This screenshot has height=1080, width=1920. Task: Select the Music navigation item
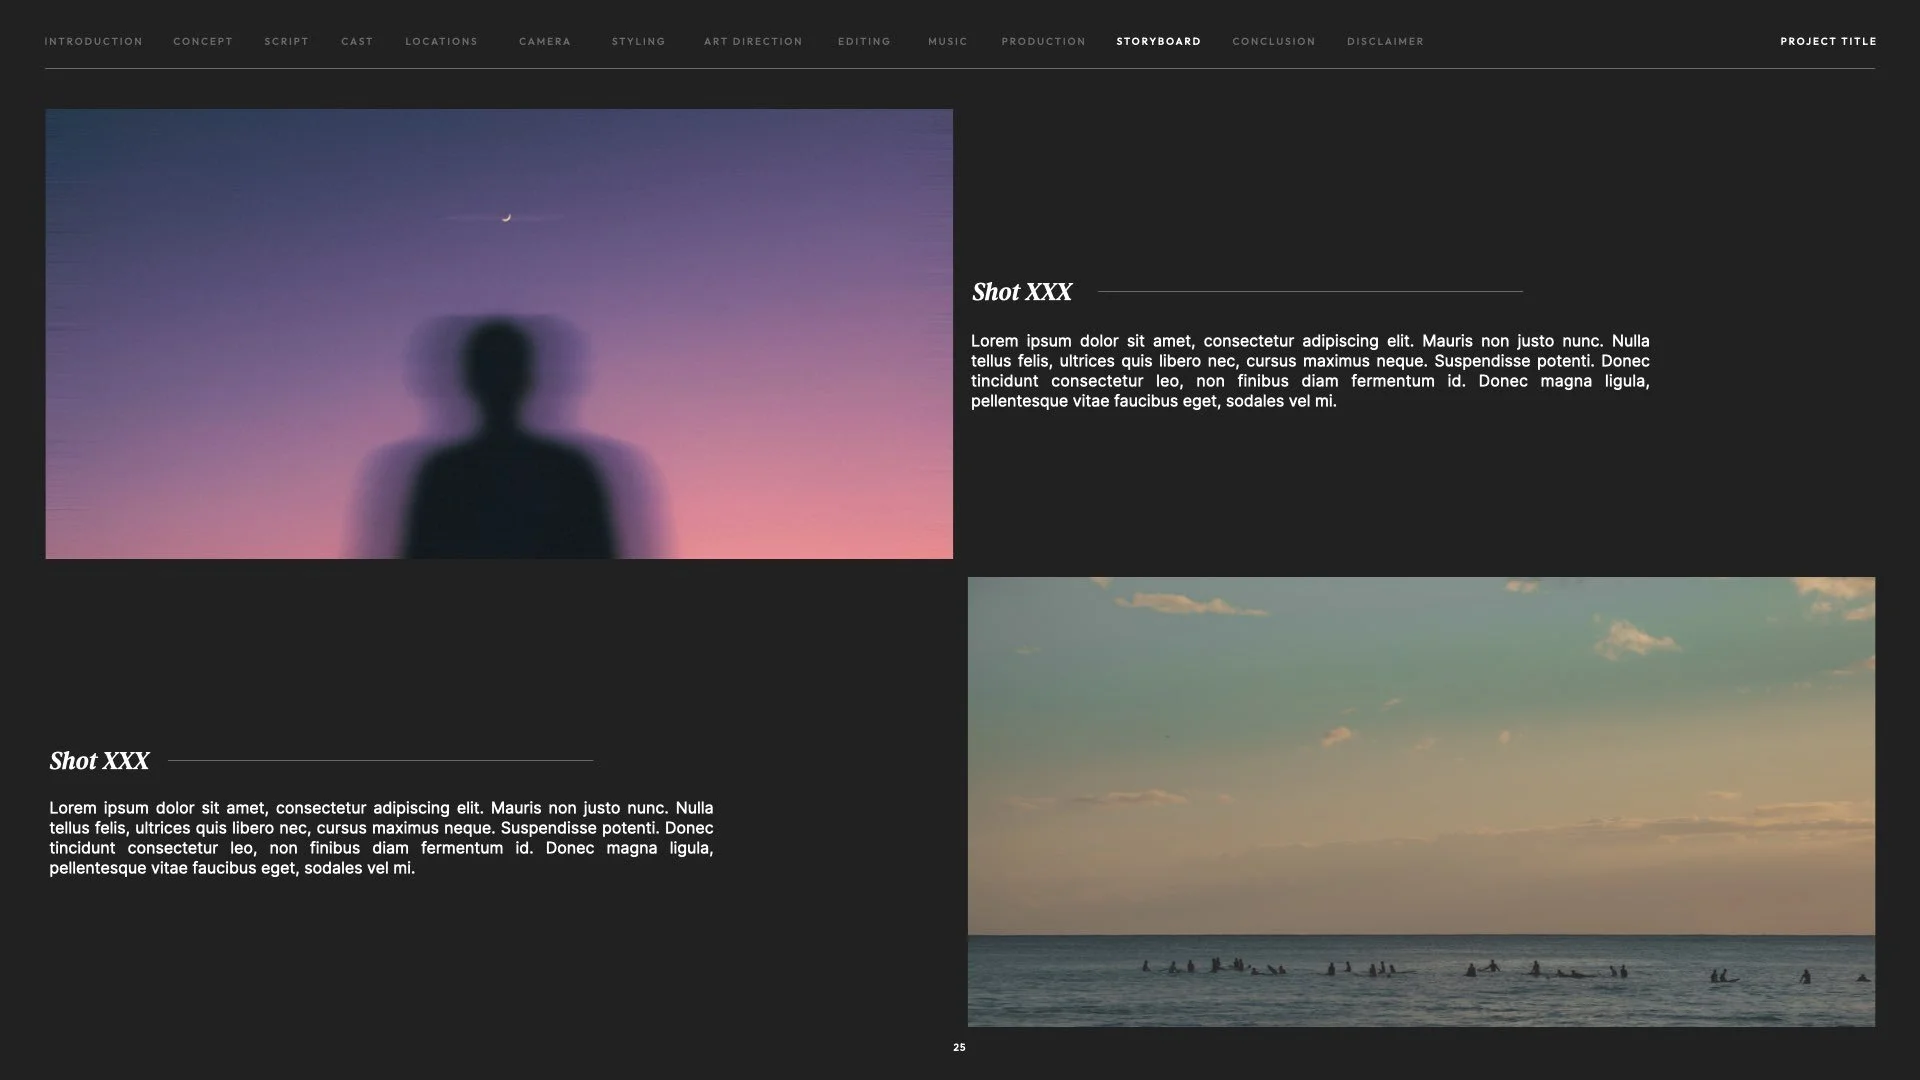947,41
